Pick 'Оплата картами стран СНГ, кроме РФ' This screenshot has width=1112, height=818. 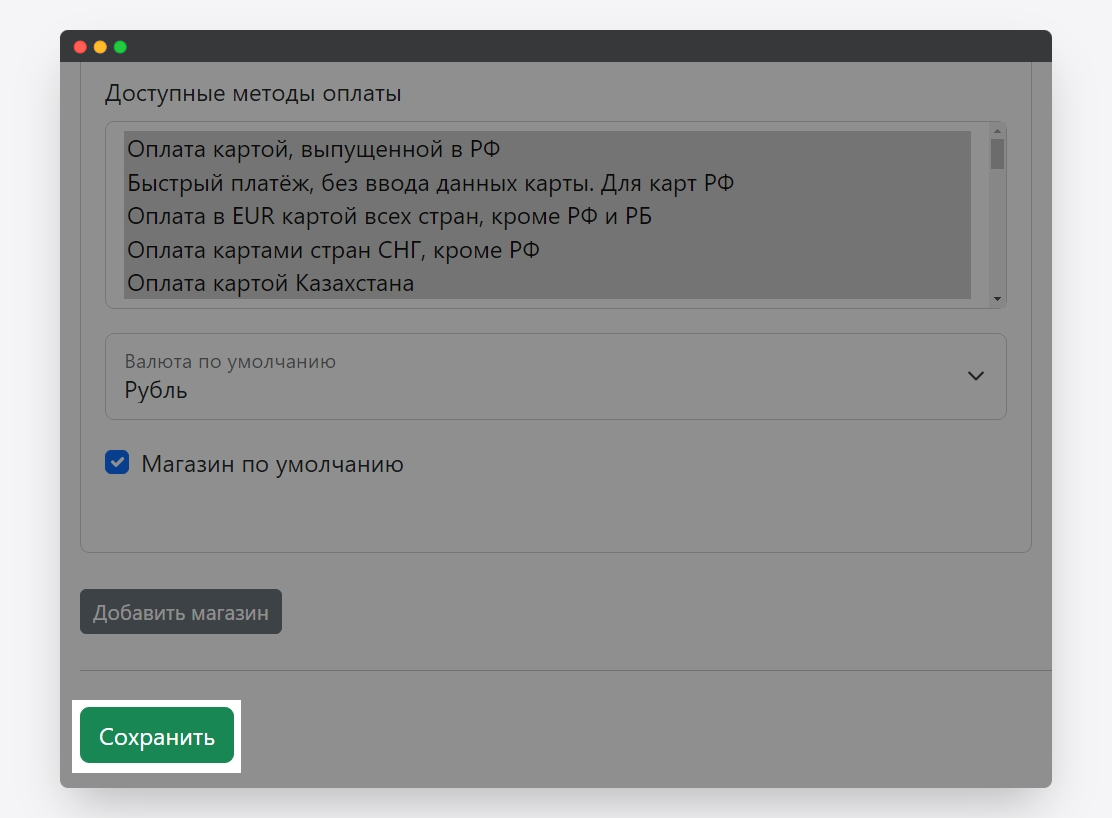pos(333,250)
